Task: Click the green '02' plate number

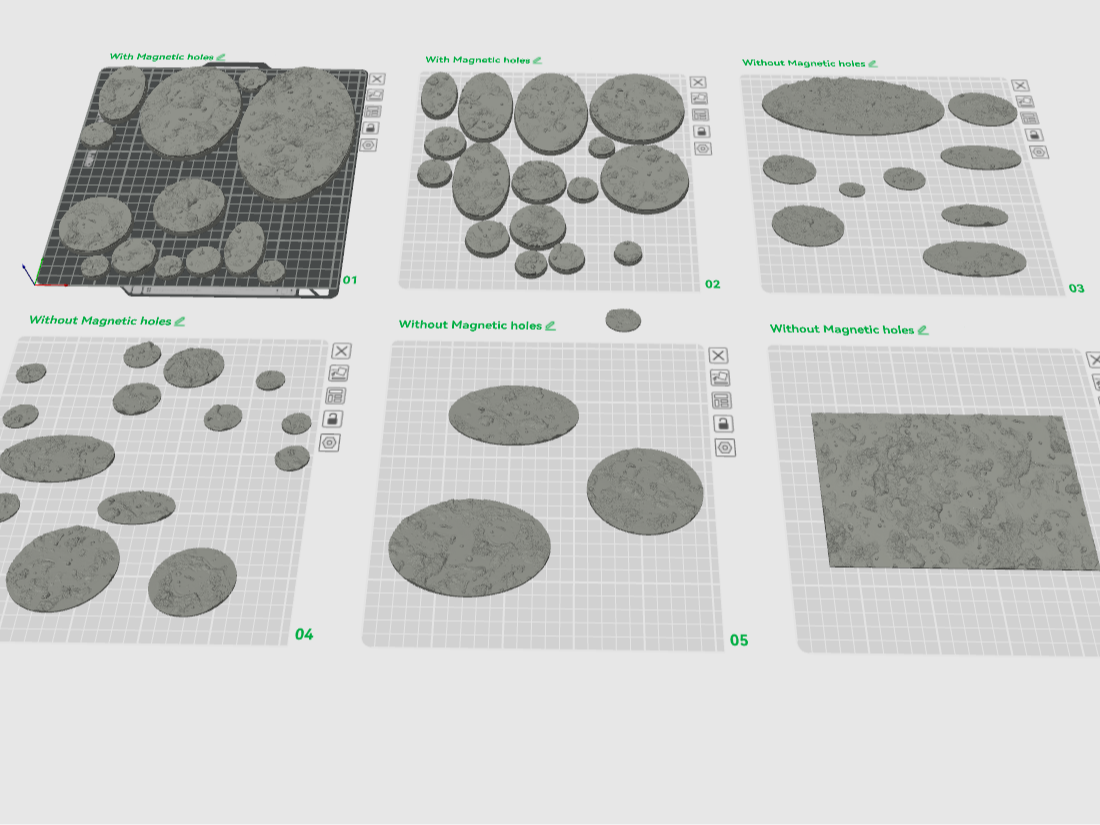Action: (713, 284)
